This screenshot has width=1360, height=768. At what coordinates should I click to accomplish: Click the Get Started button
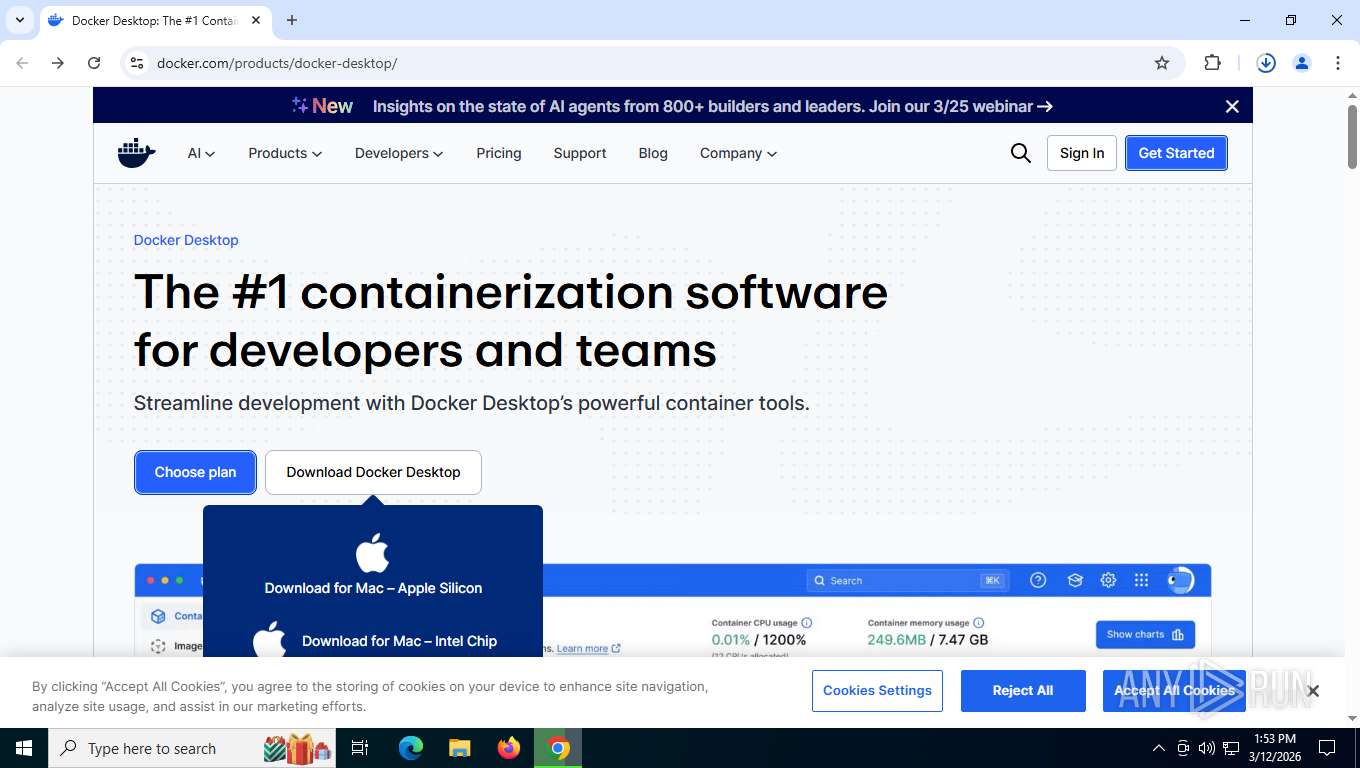[1176, 153]
